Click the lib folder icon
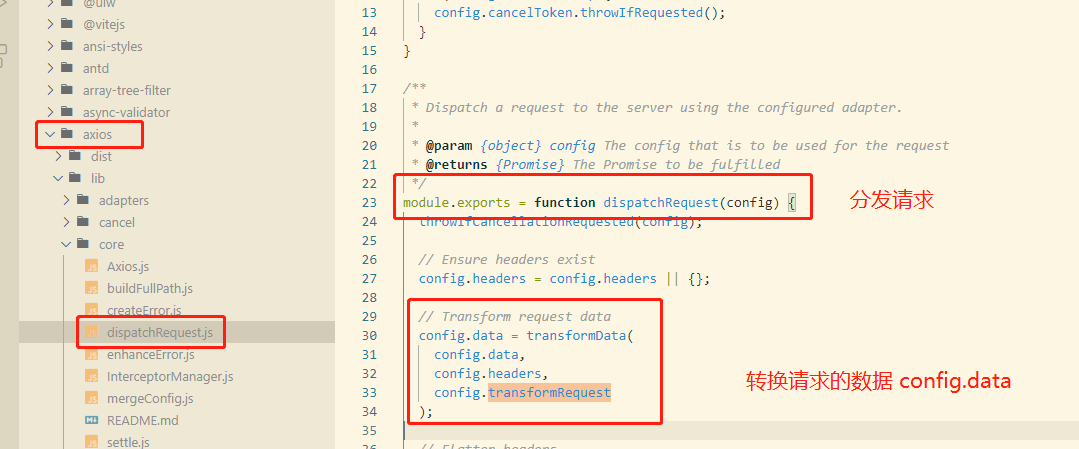Viewport: 1079px width, 449px height. (x=75, y=178)
